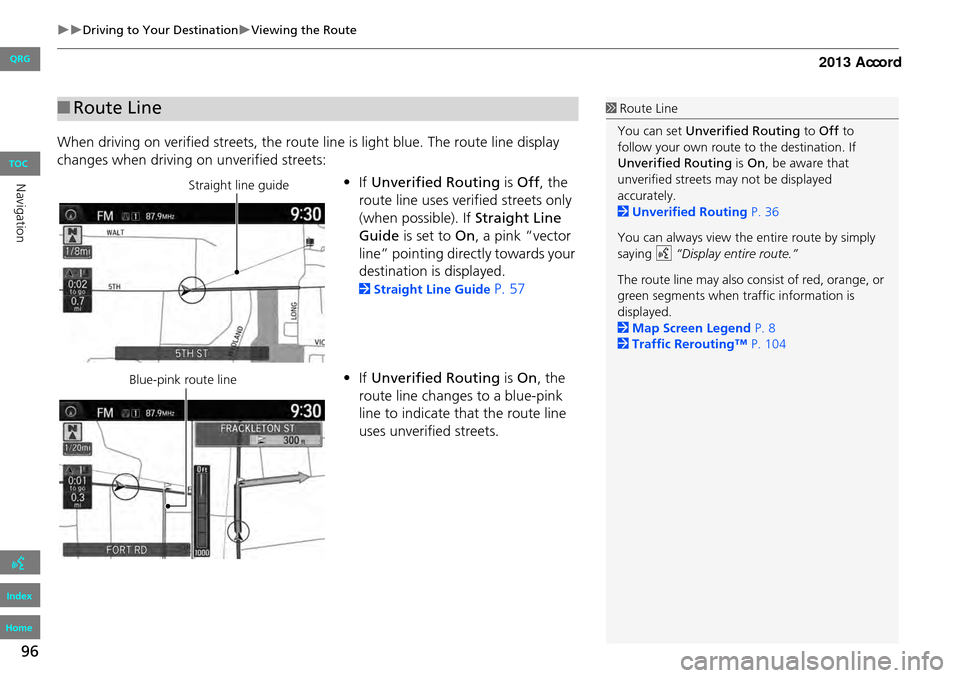Screen dimensions: 960x678
Task: Click arrow icon before Traffic Rerouting link
Action: pos(623,344)
